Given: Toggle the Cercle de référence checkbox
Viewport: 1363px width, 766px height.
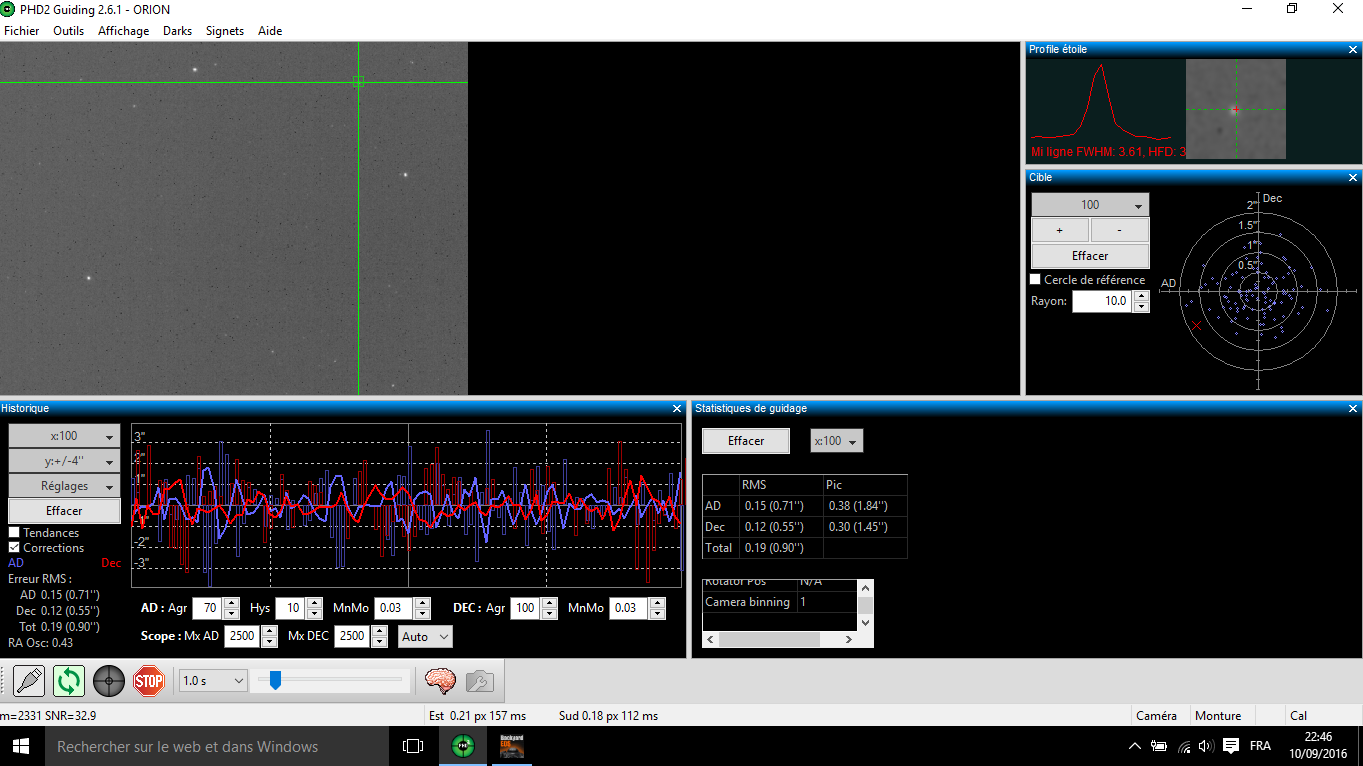Looking at the screenshot, I should [1036, 280].
